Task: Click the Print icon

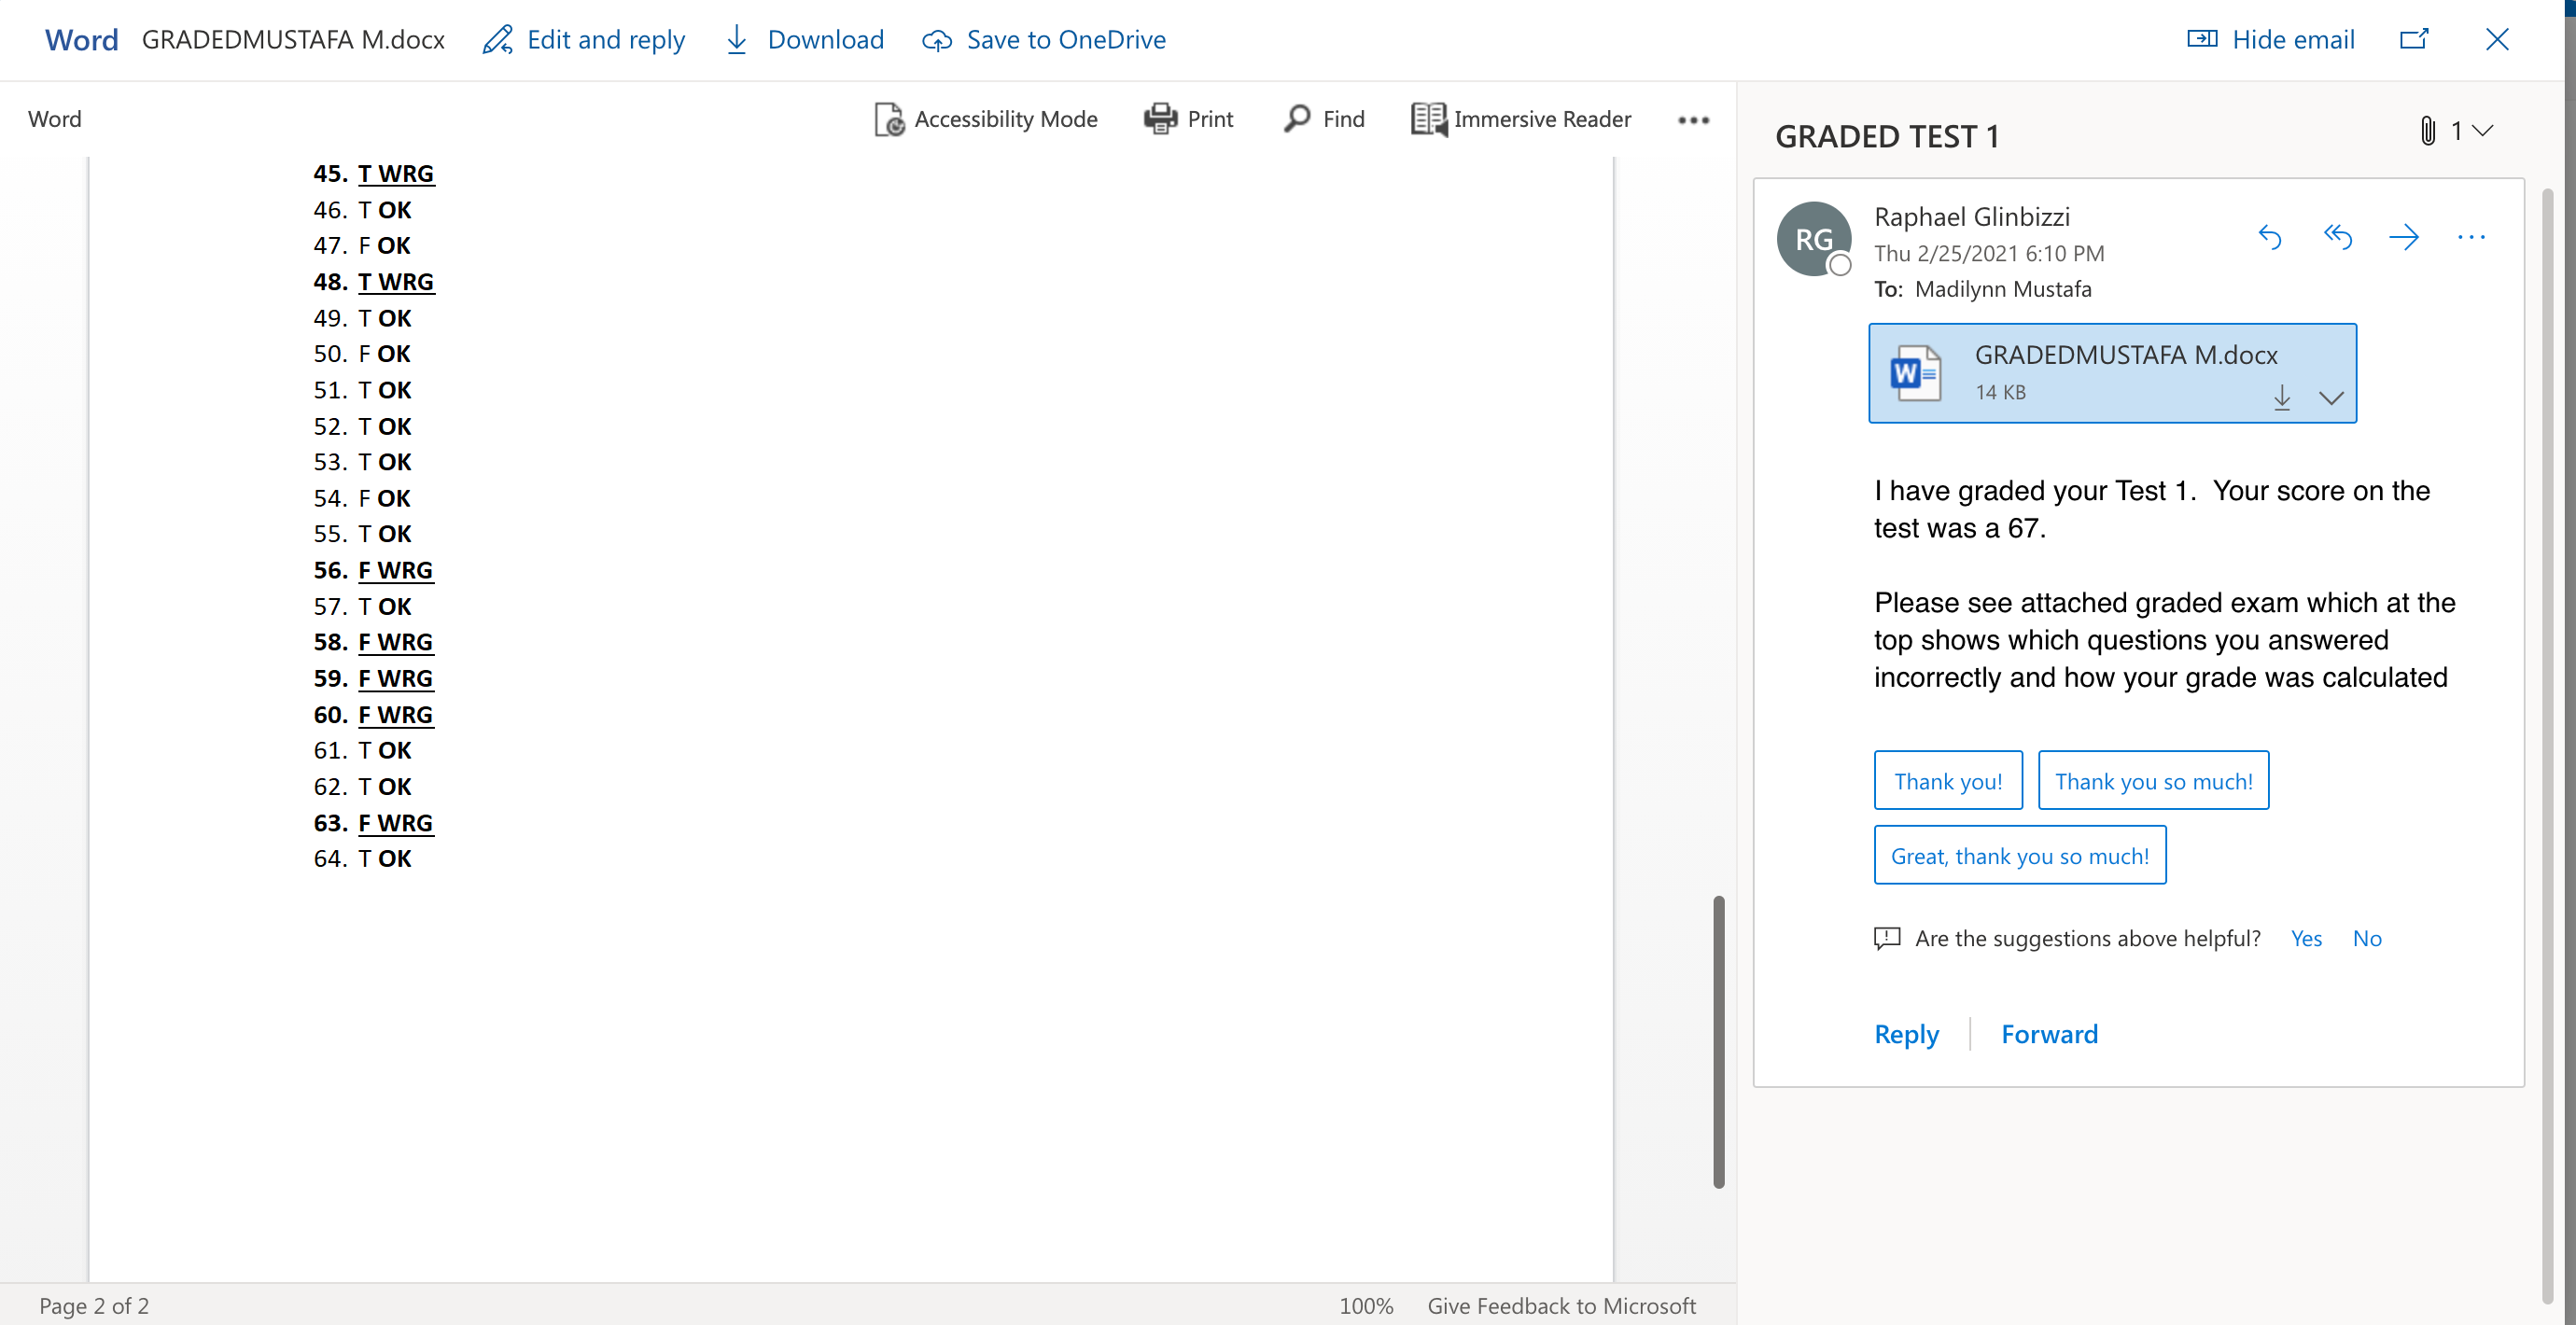Action: tap(1160, 119)
